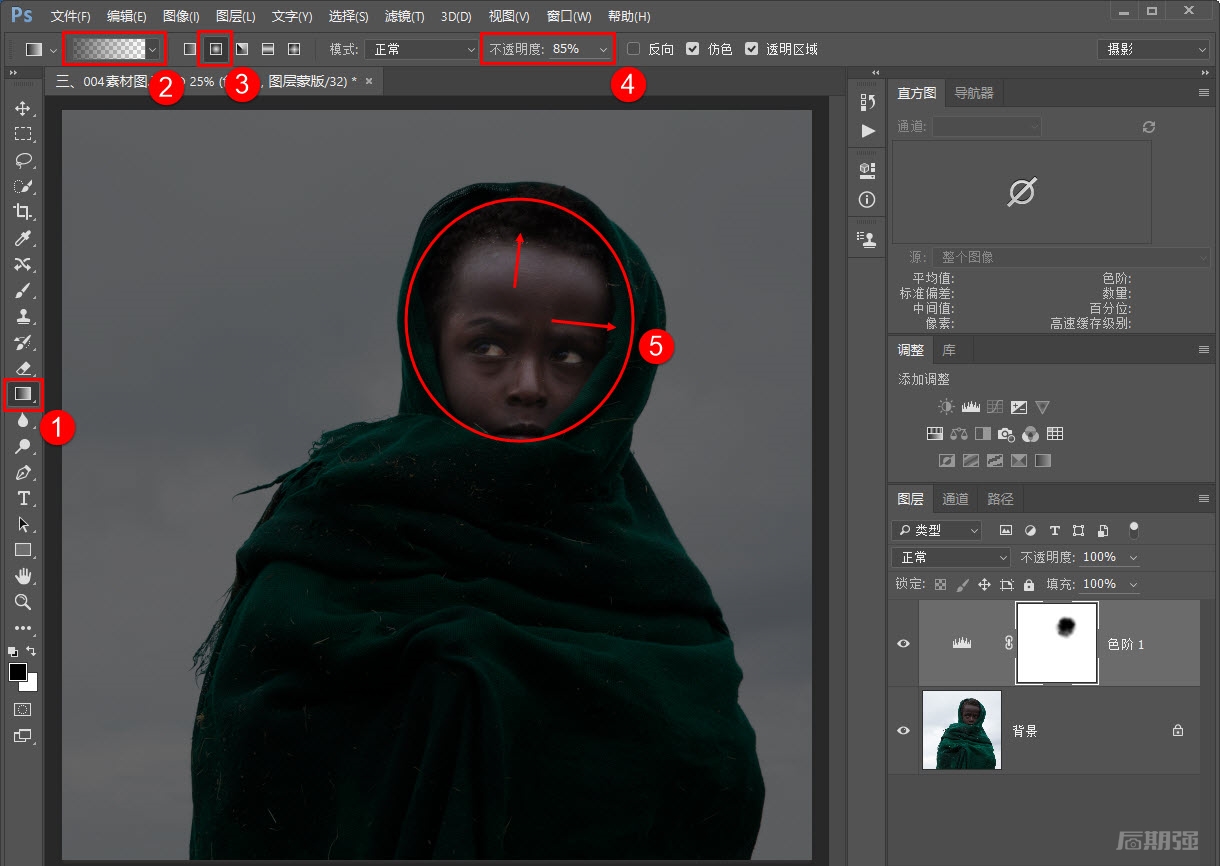This screenshot has height=866, width=1220.
Task: Click the foreground color swatch
Action: (x=18, y=672)
